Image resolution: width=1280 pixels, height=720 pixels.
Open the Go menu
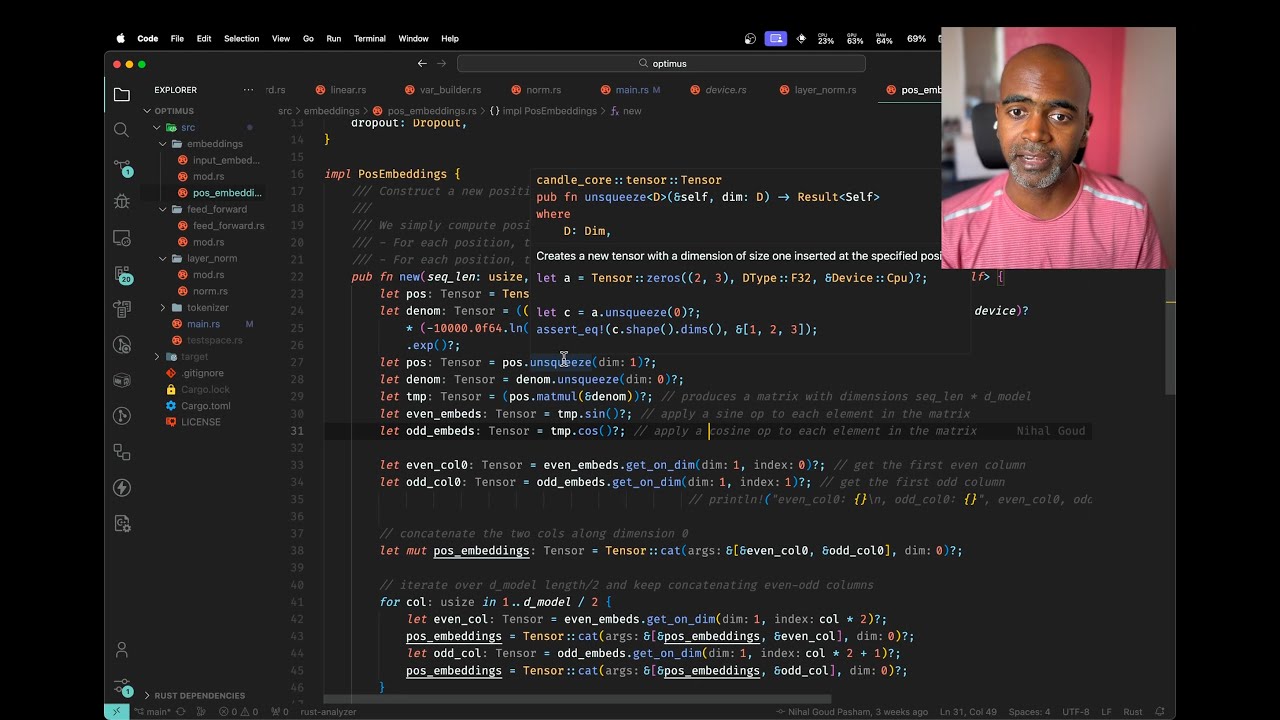pos(308,38)
